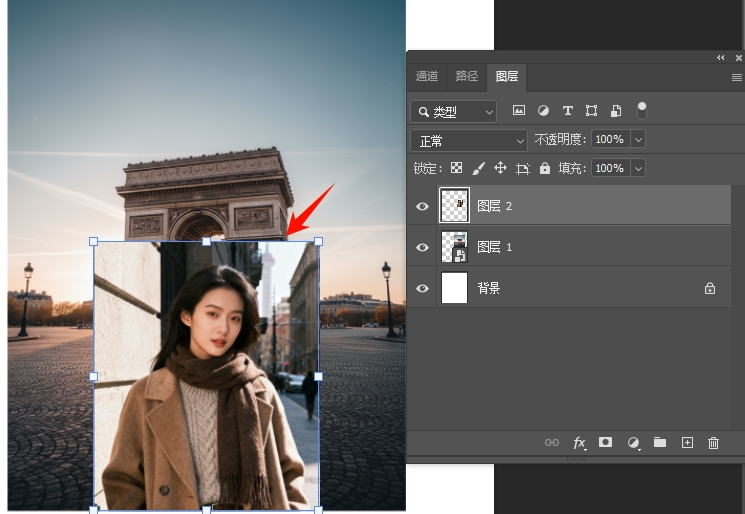Hide 图层 2 using its eye icon

coord(422,206)
